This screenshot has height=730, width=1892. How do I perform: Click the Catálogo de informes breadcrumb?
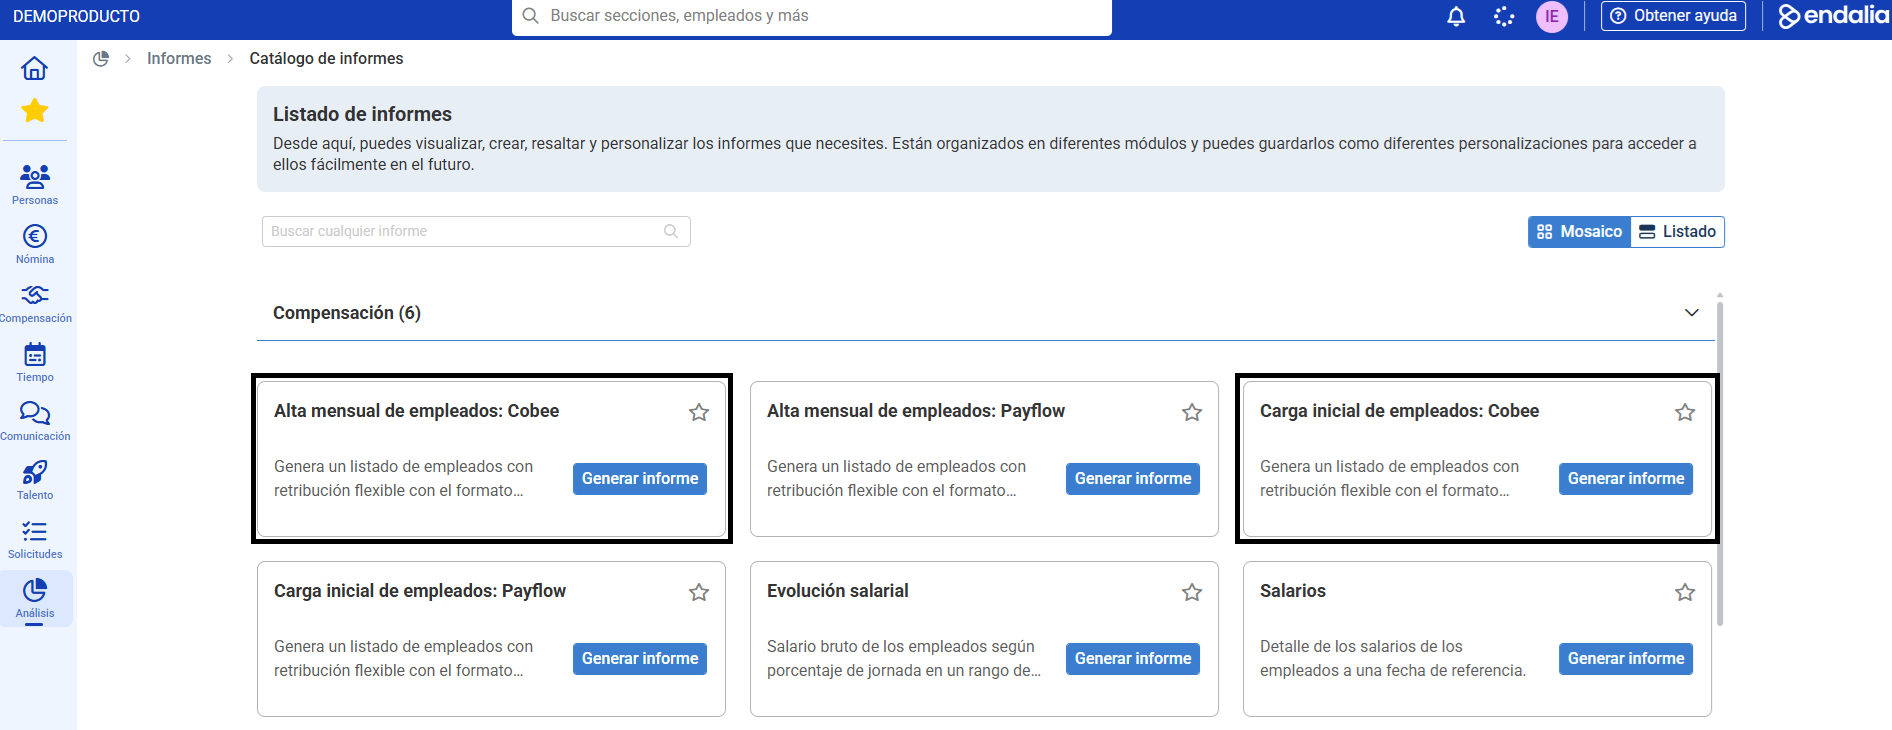click(326, 58)
